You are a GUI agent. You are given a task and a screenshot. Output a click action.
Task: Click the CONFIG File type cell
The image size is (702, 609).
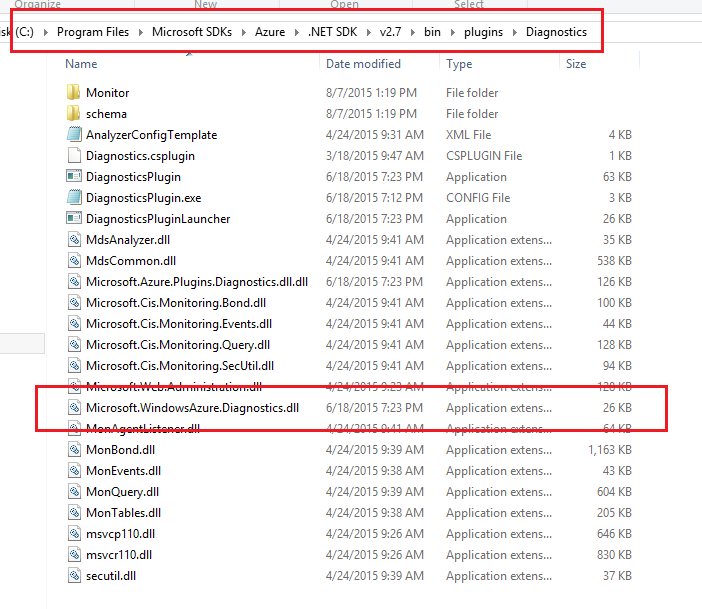coord(478,197)
